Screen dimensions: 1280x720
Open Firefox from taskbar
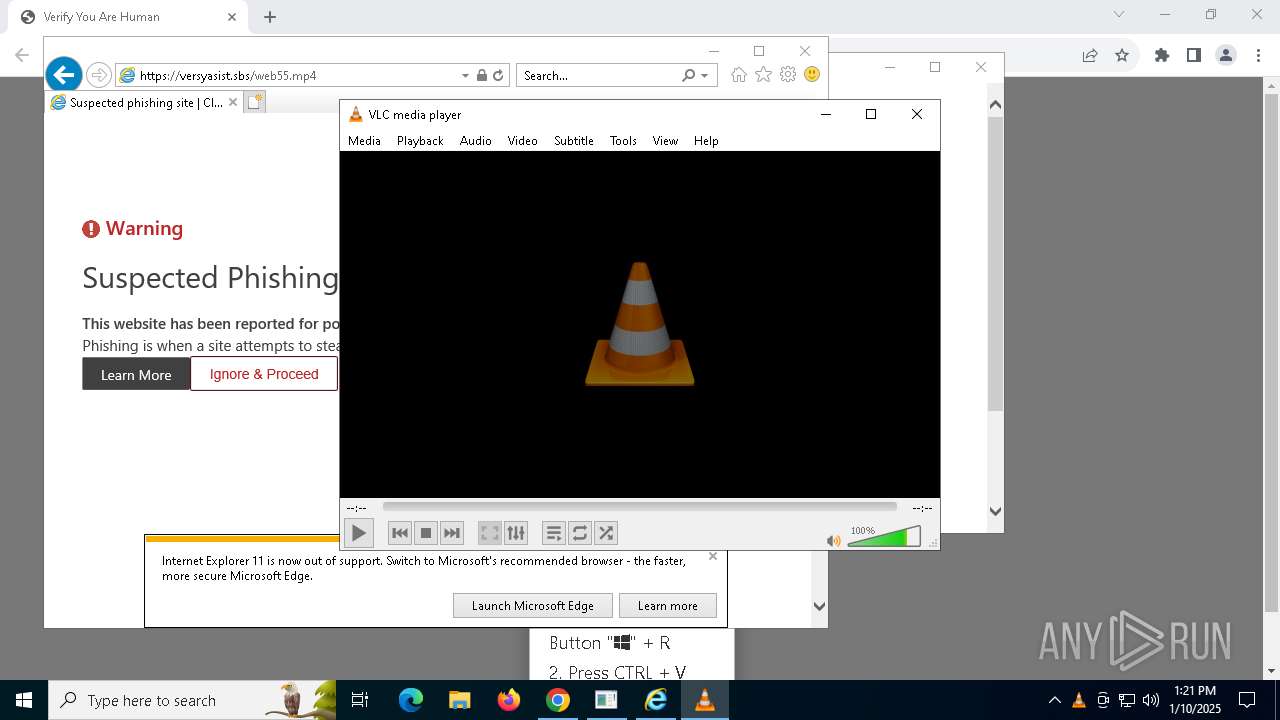(x=509, y=700)
